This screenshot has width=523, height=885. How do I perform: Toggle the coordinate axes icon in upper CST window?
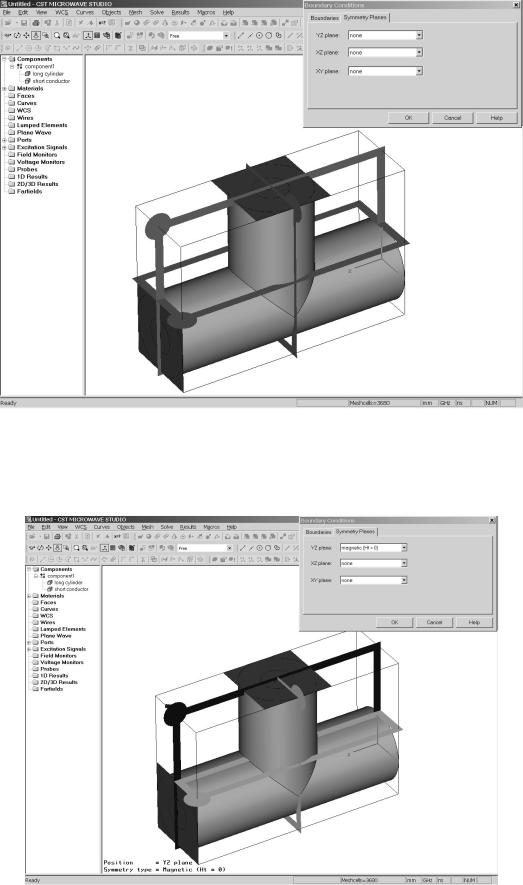[x=88, y=35]
